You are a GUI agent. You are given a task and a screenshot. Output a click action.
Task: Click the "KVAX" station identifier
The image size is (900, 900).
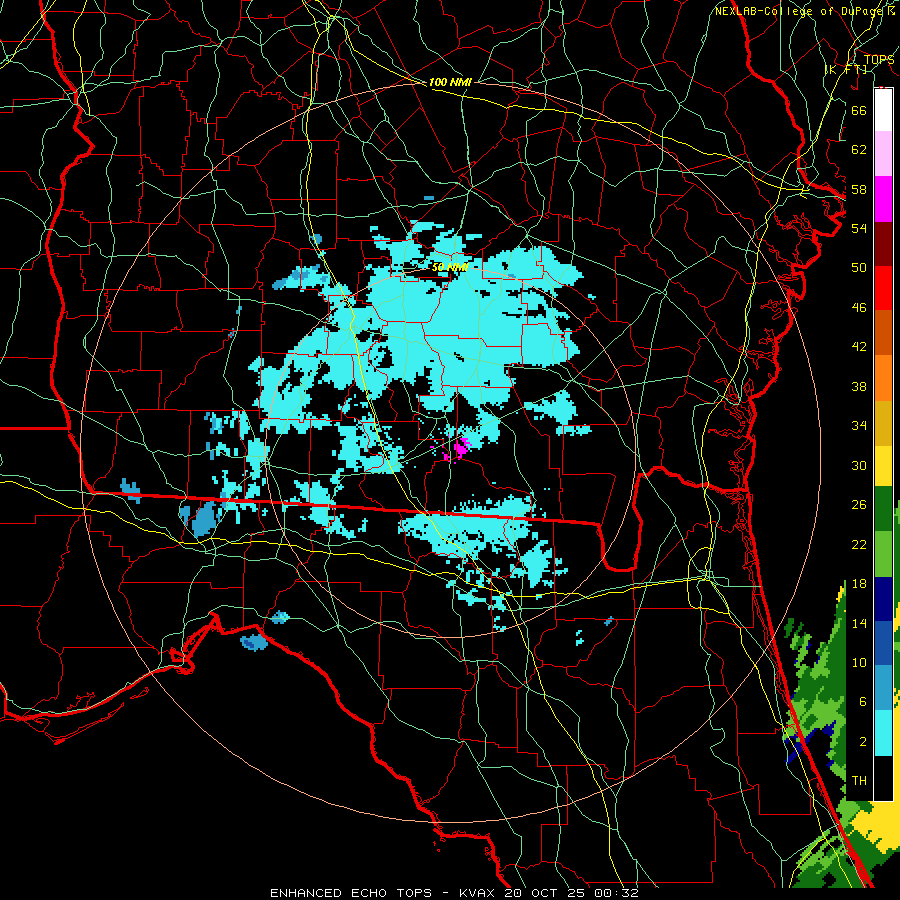(479, 893)
